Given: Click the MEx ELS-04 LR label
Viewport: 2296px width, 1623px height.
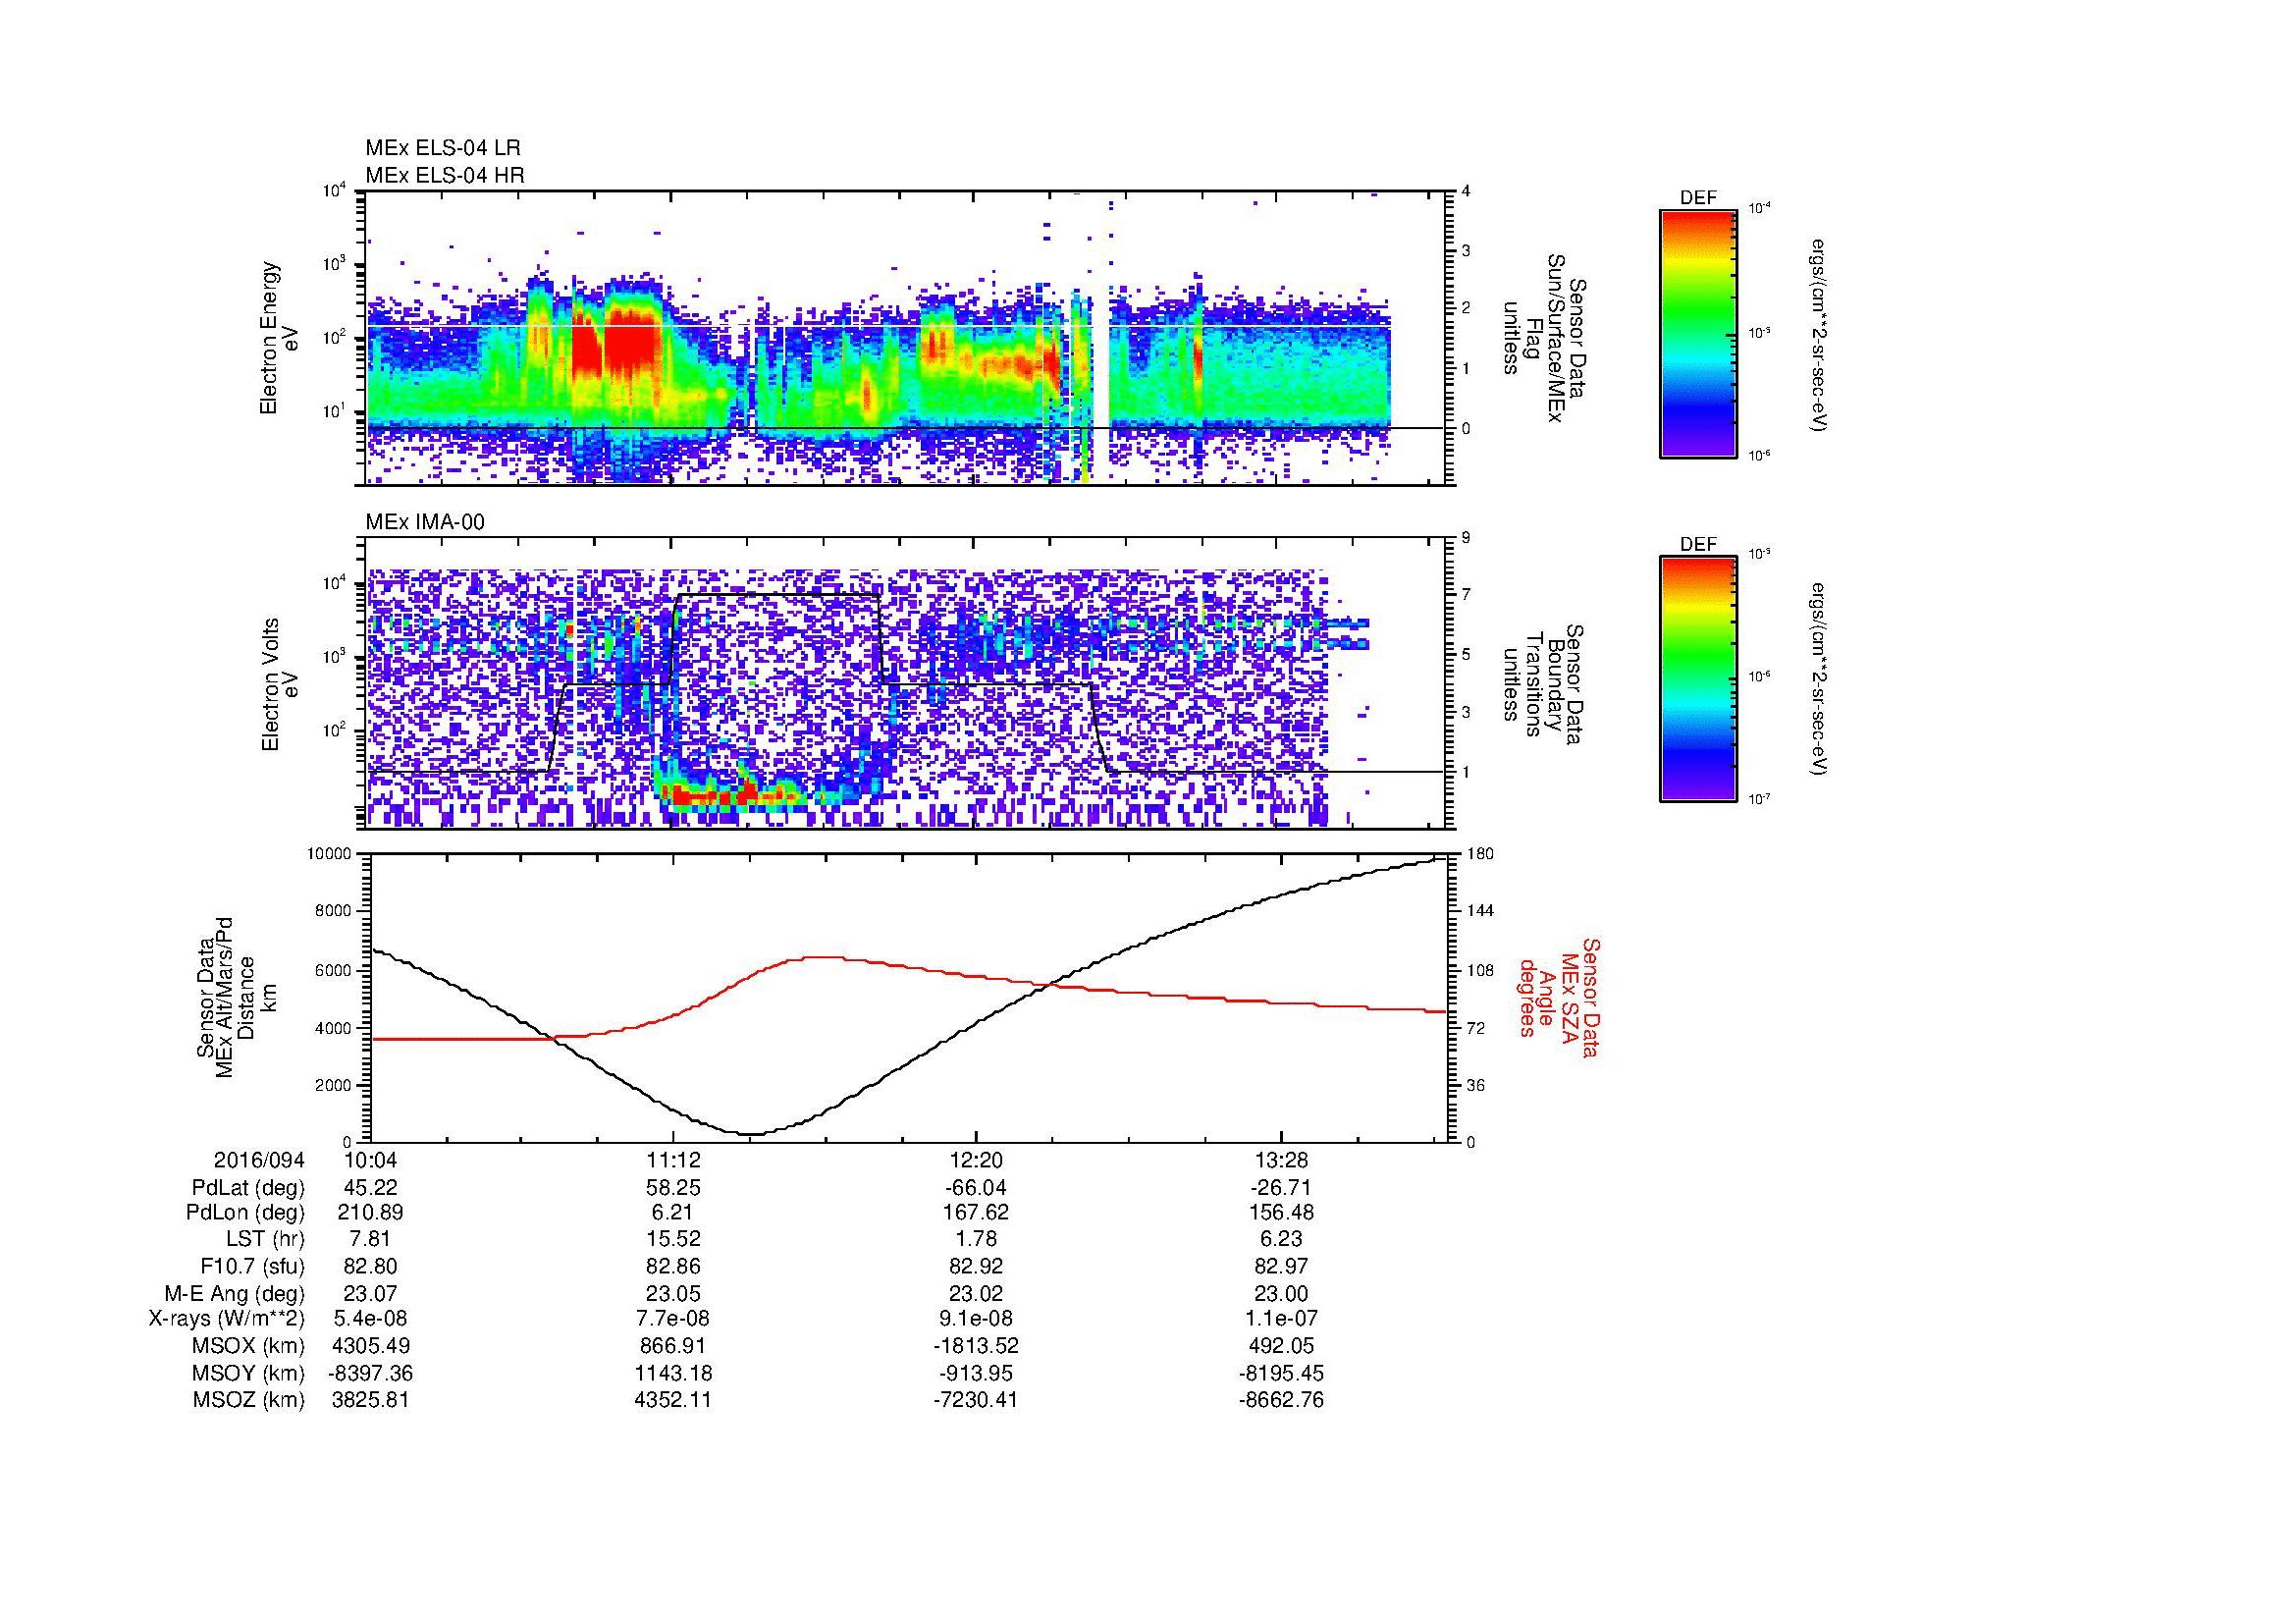Looking at the screenshot, I should pyautogui.click(x=443, y=148).
